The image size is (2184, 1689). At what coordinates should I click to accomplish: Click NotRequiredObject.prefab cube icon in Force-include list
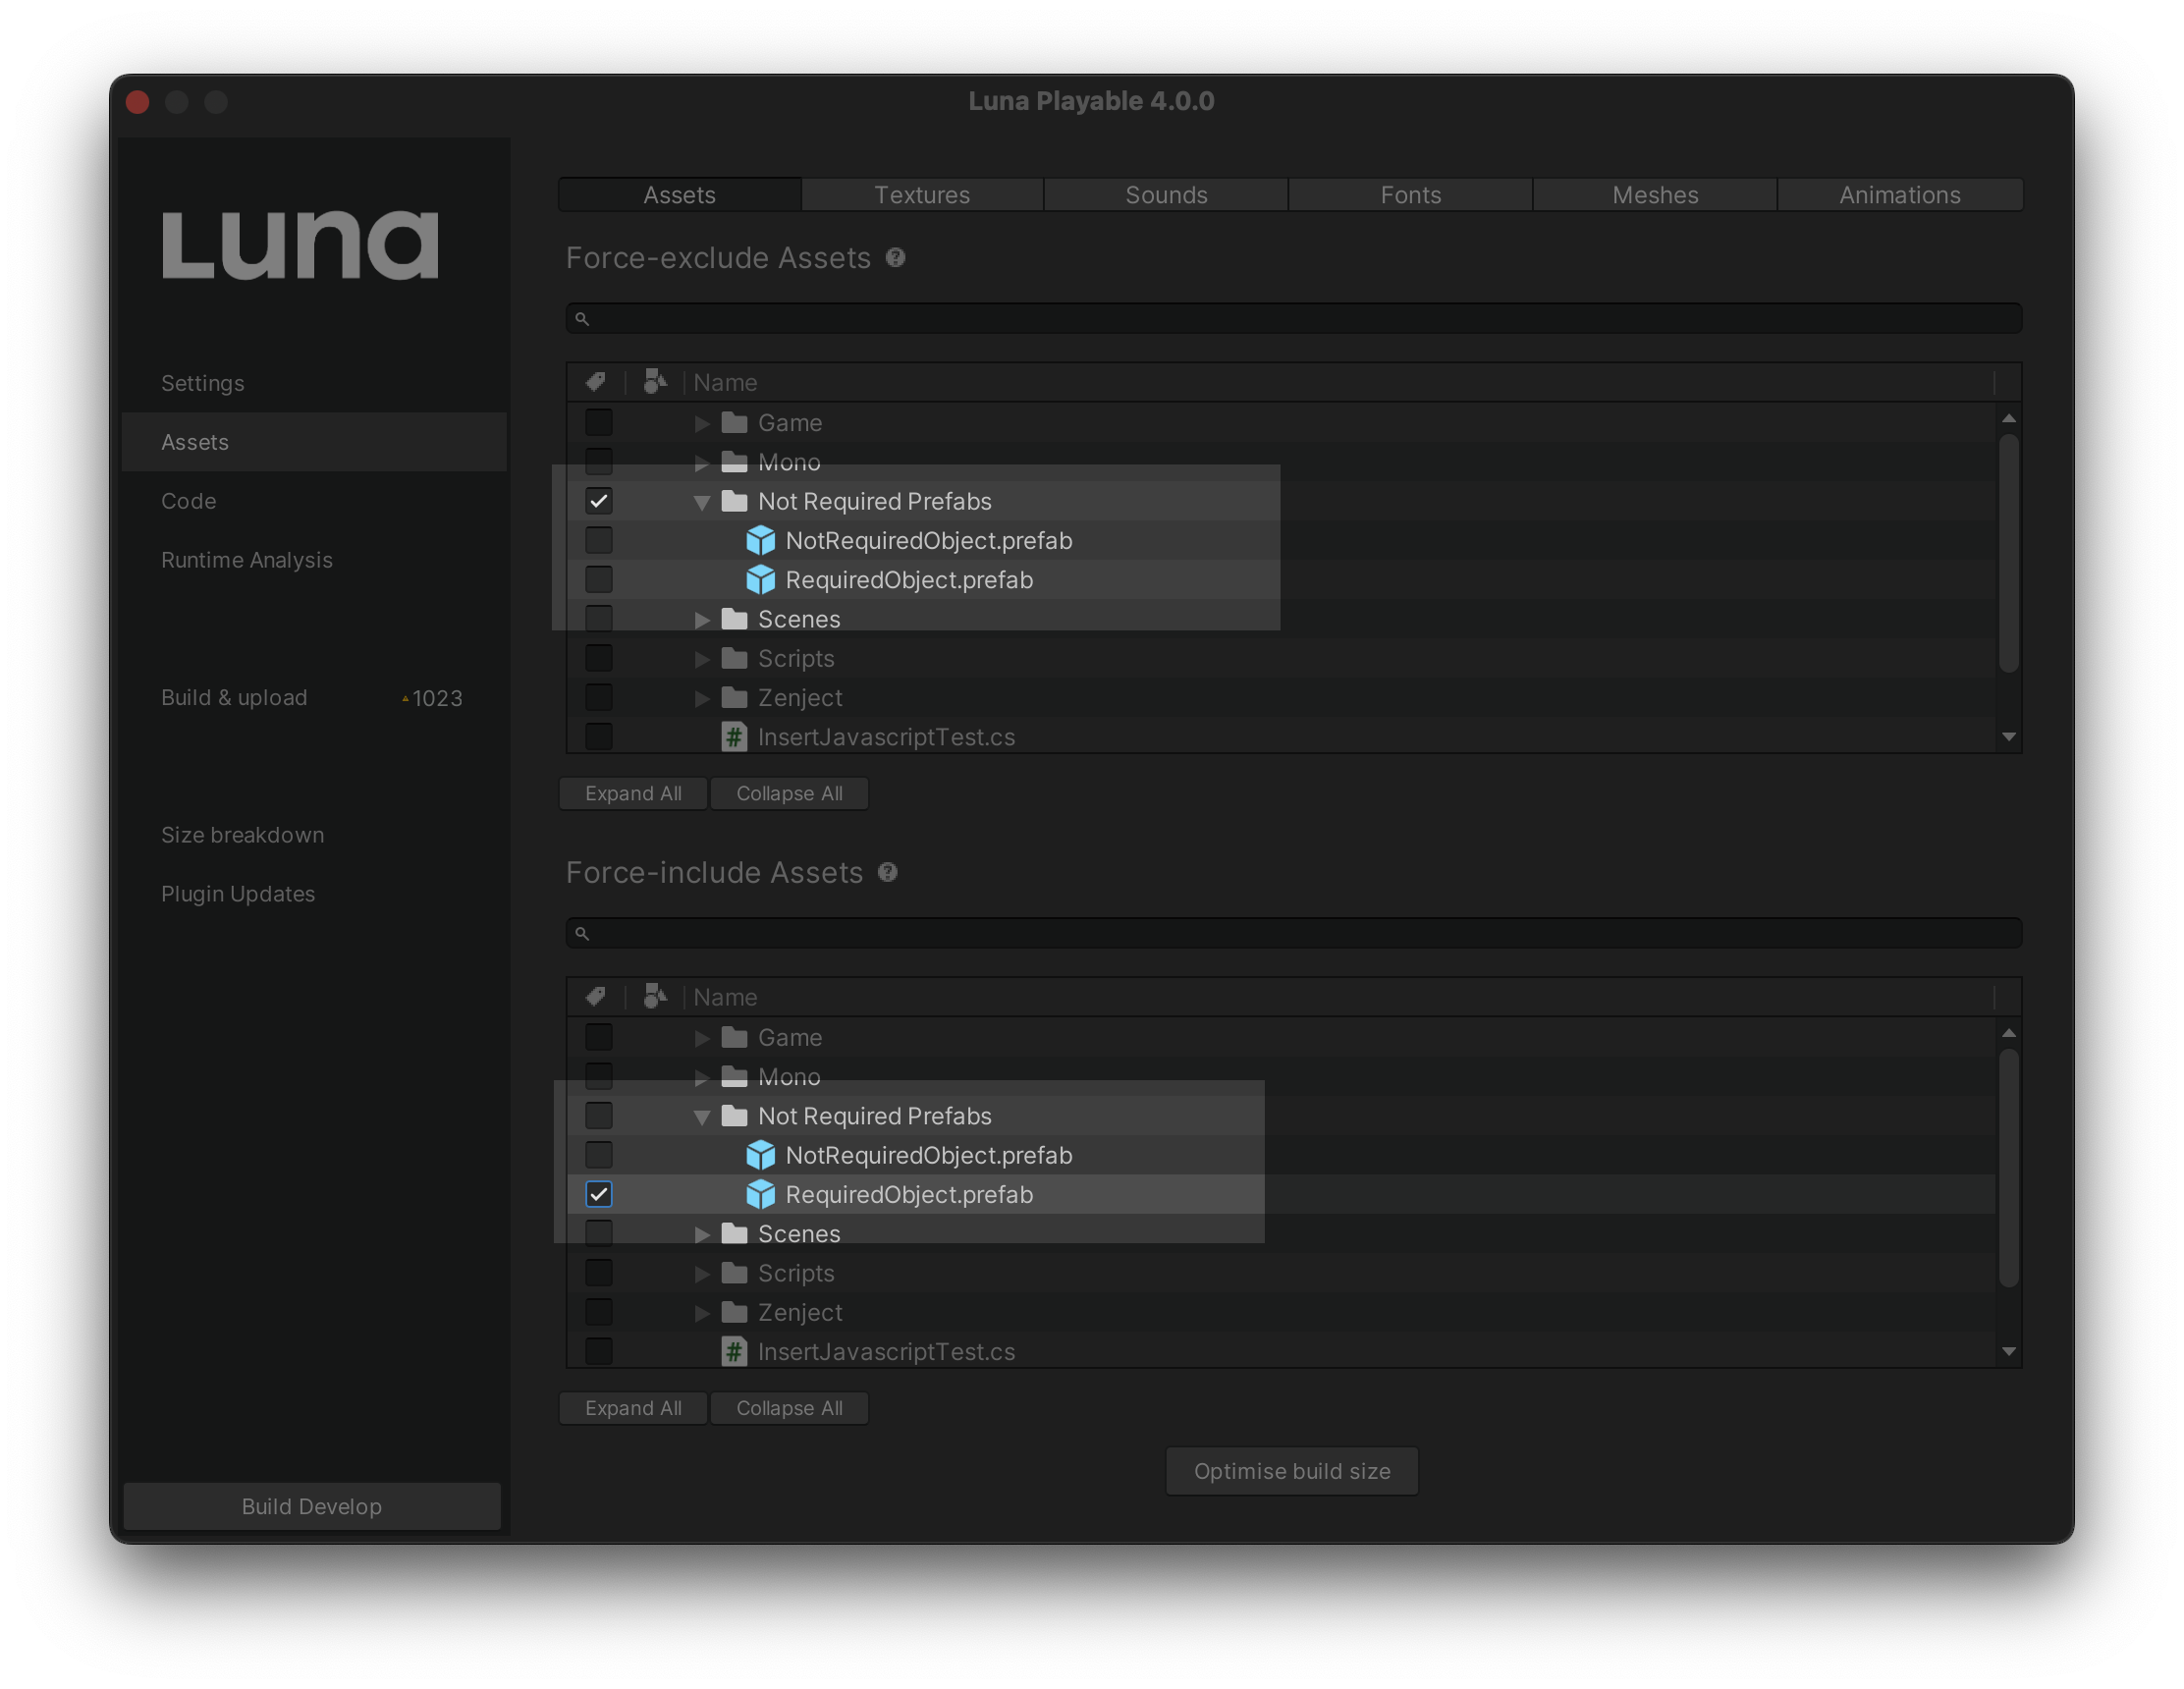coord(761,1155)
